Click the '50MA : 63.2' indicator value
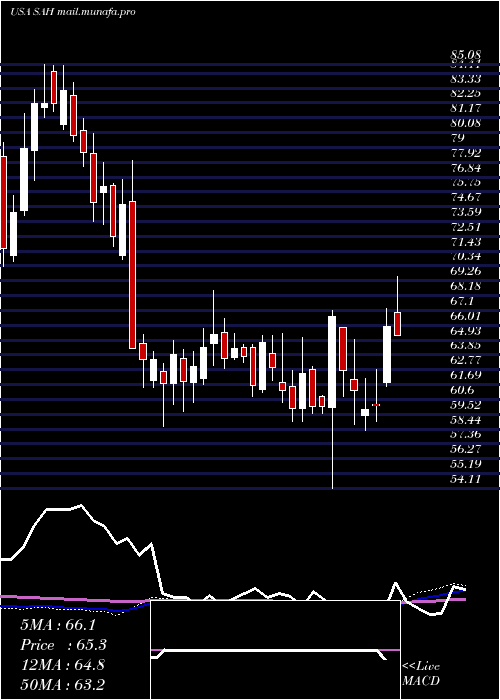 [62, 684]
